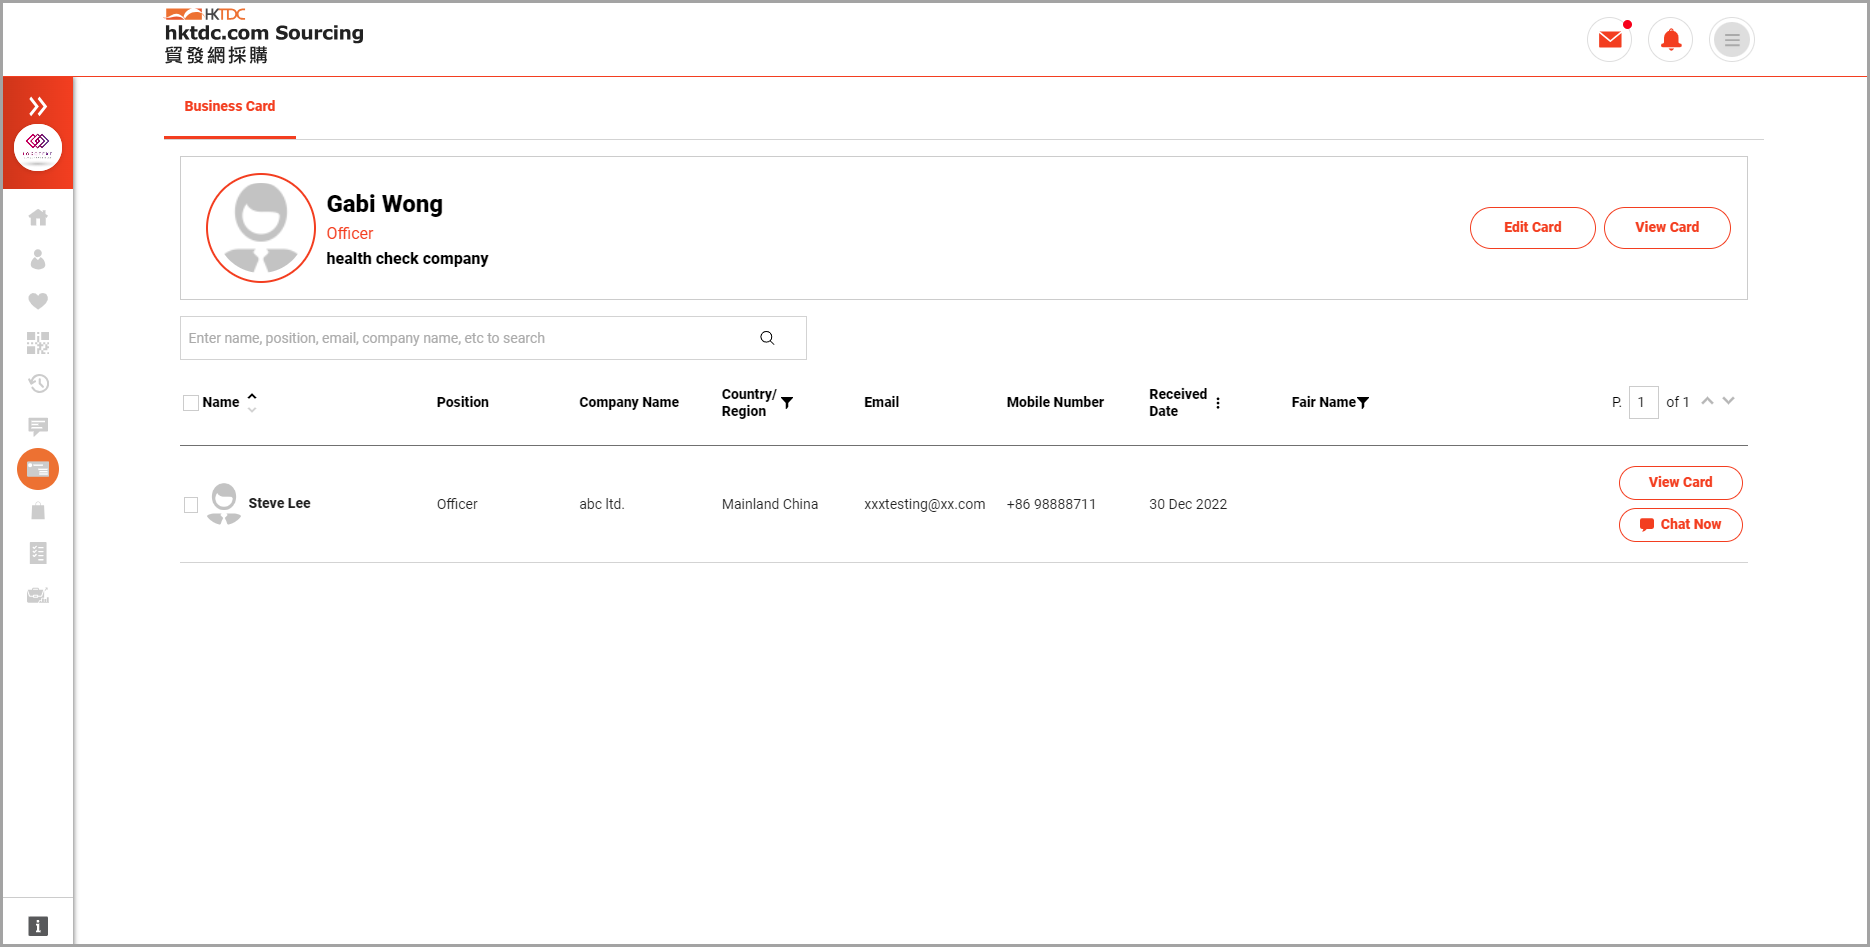Click the Officer cell in Steve Lee row
This screenshot has height=947, width=1870.
[457, 504]
